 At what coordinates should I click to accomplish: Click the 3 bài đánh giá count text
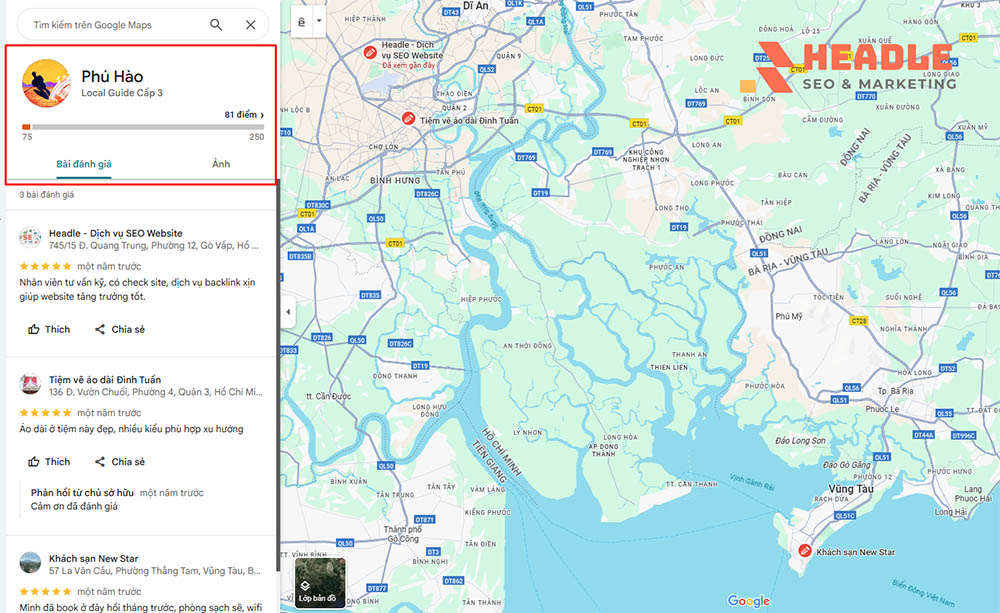pos(47,195)
